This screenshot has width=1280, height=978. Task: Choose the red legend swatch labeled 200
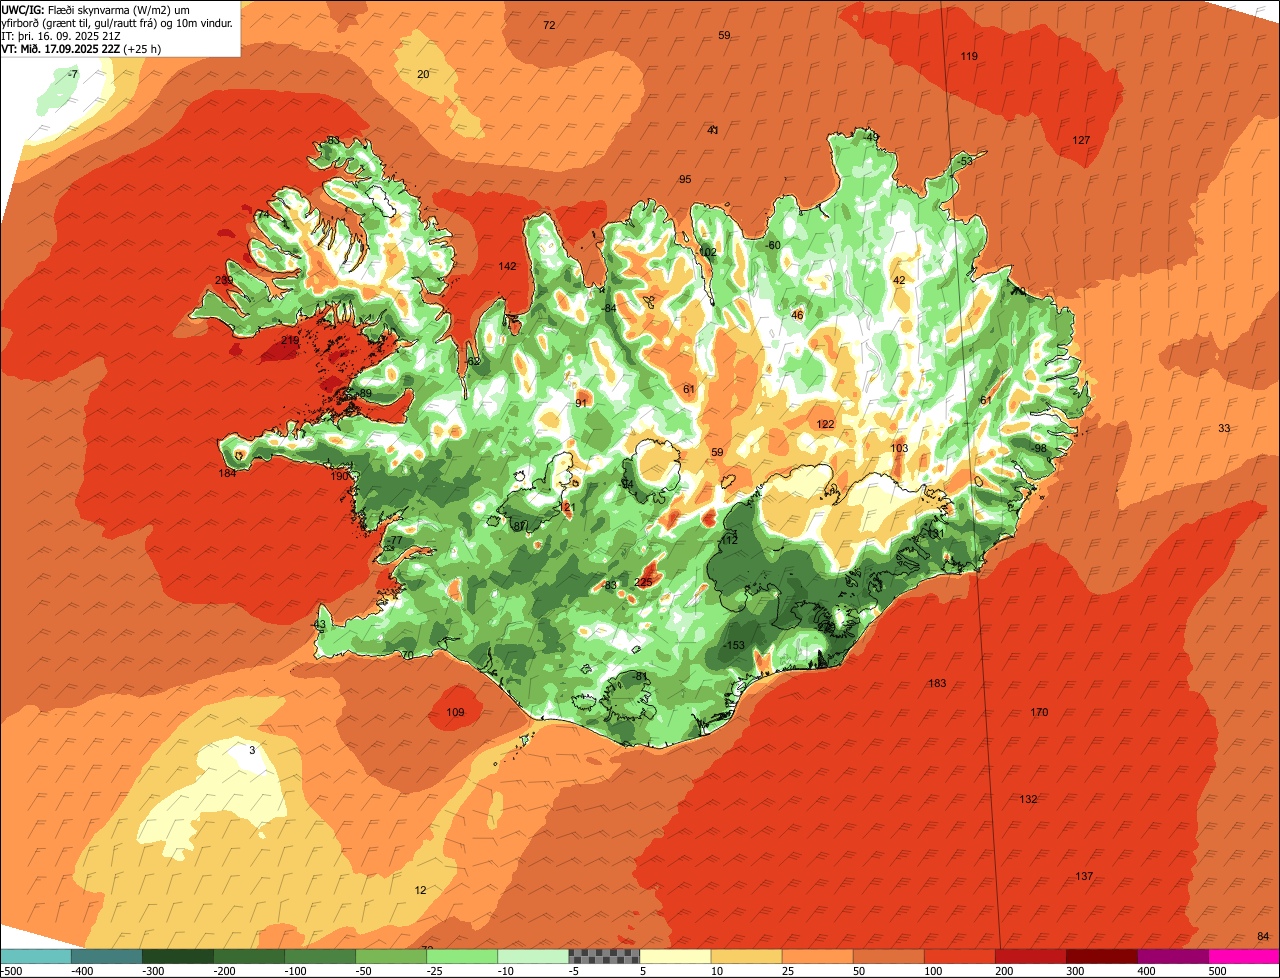1030,957
